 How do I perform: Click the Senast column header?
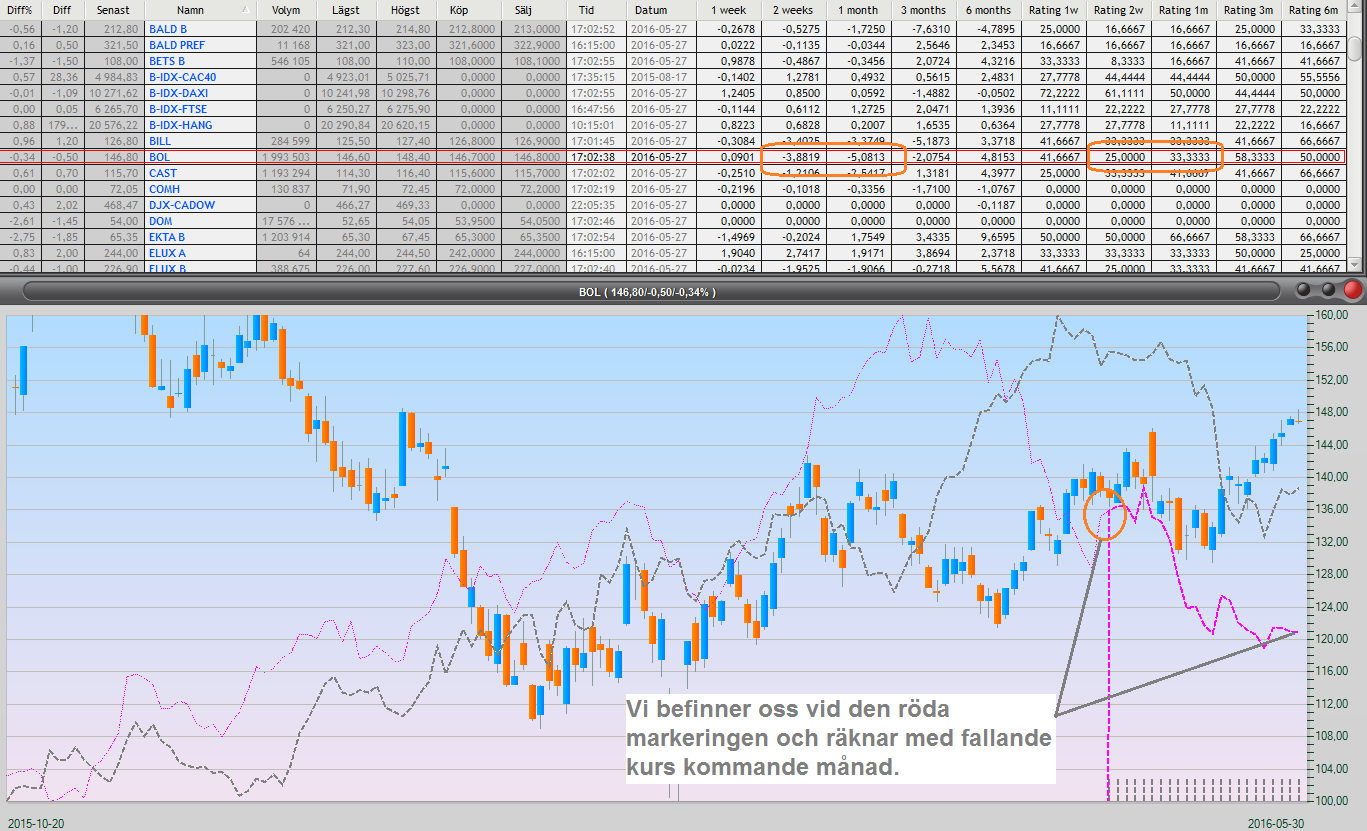pos(113,9)
